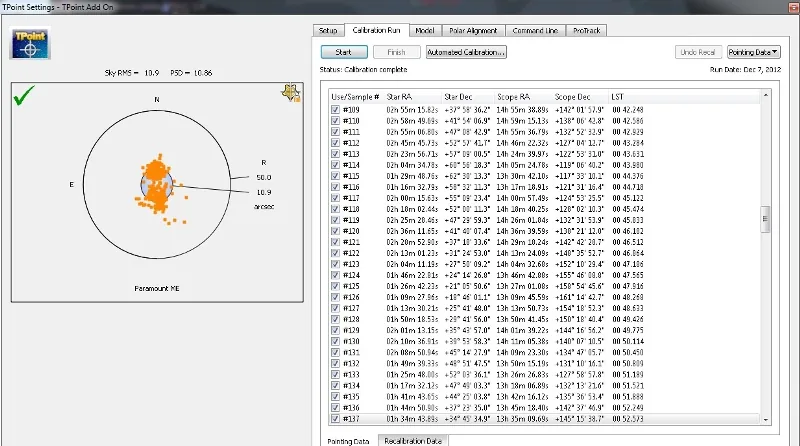Click the TPoint logo icon
Screen dimensions: 800x446
point(30,43)
